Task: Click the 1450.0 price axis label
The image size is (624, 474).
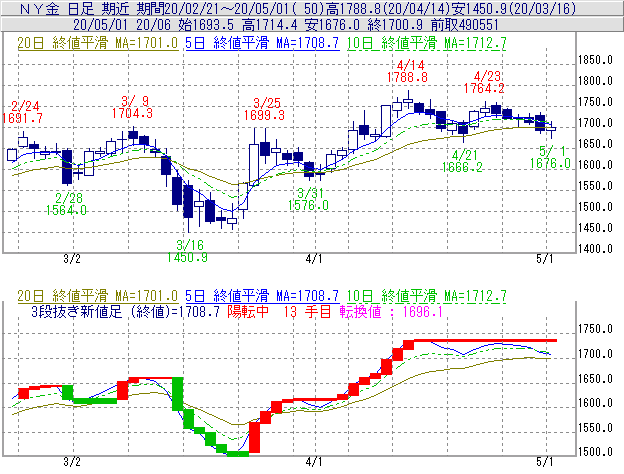Action: pyautogui.click(x=595, y=228)
